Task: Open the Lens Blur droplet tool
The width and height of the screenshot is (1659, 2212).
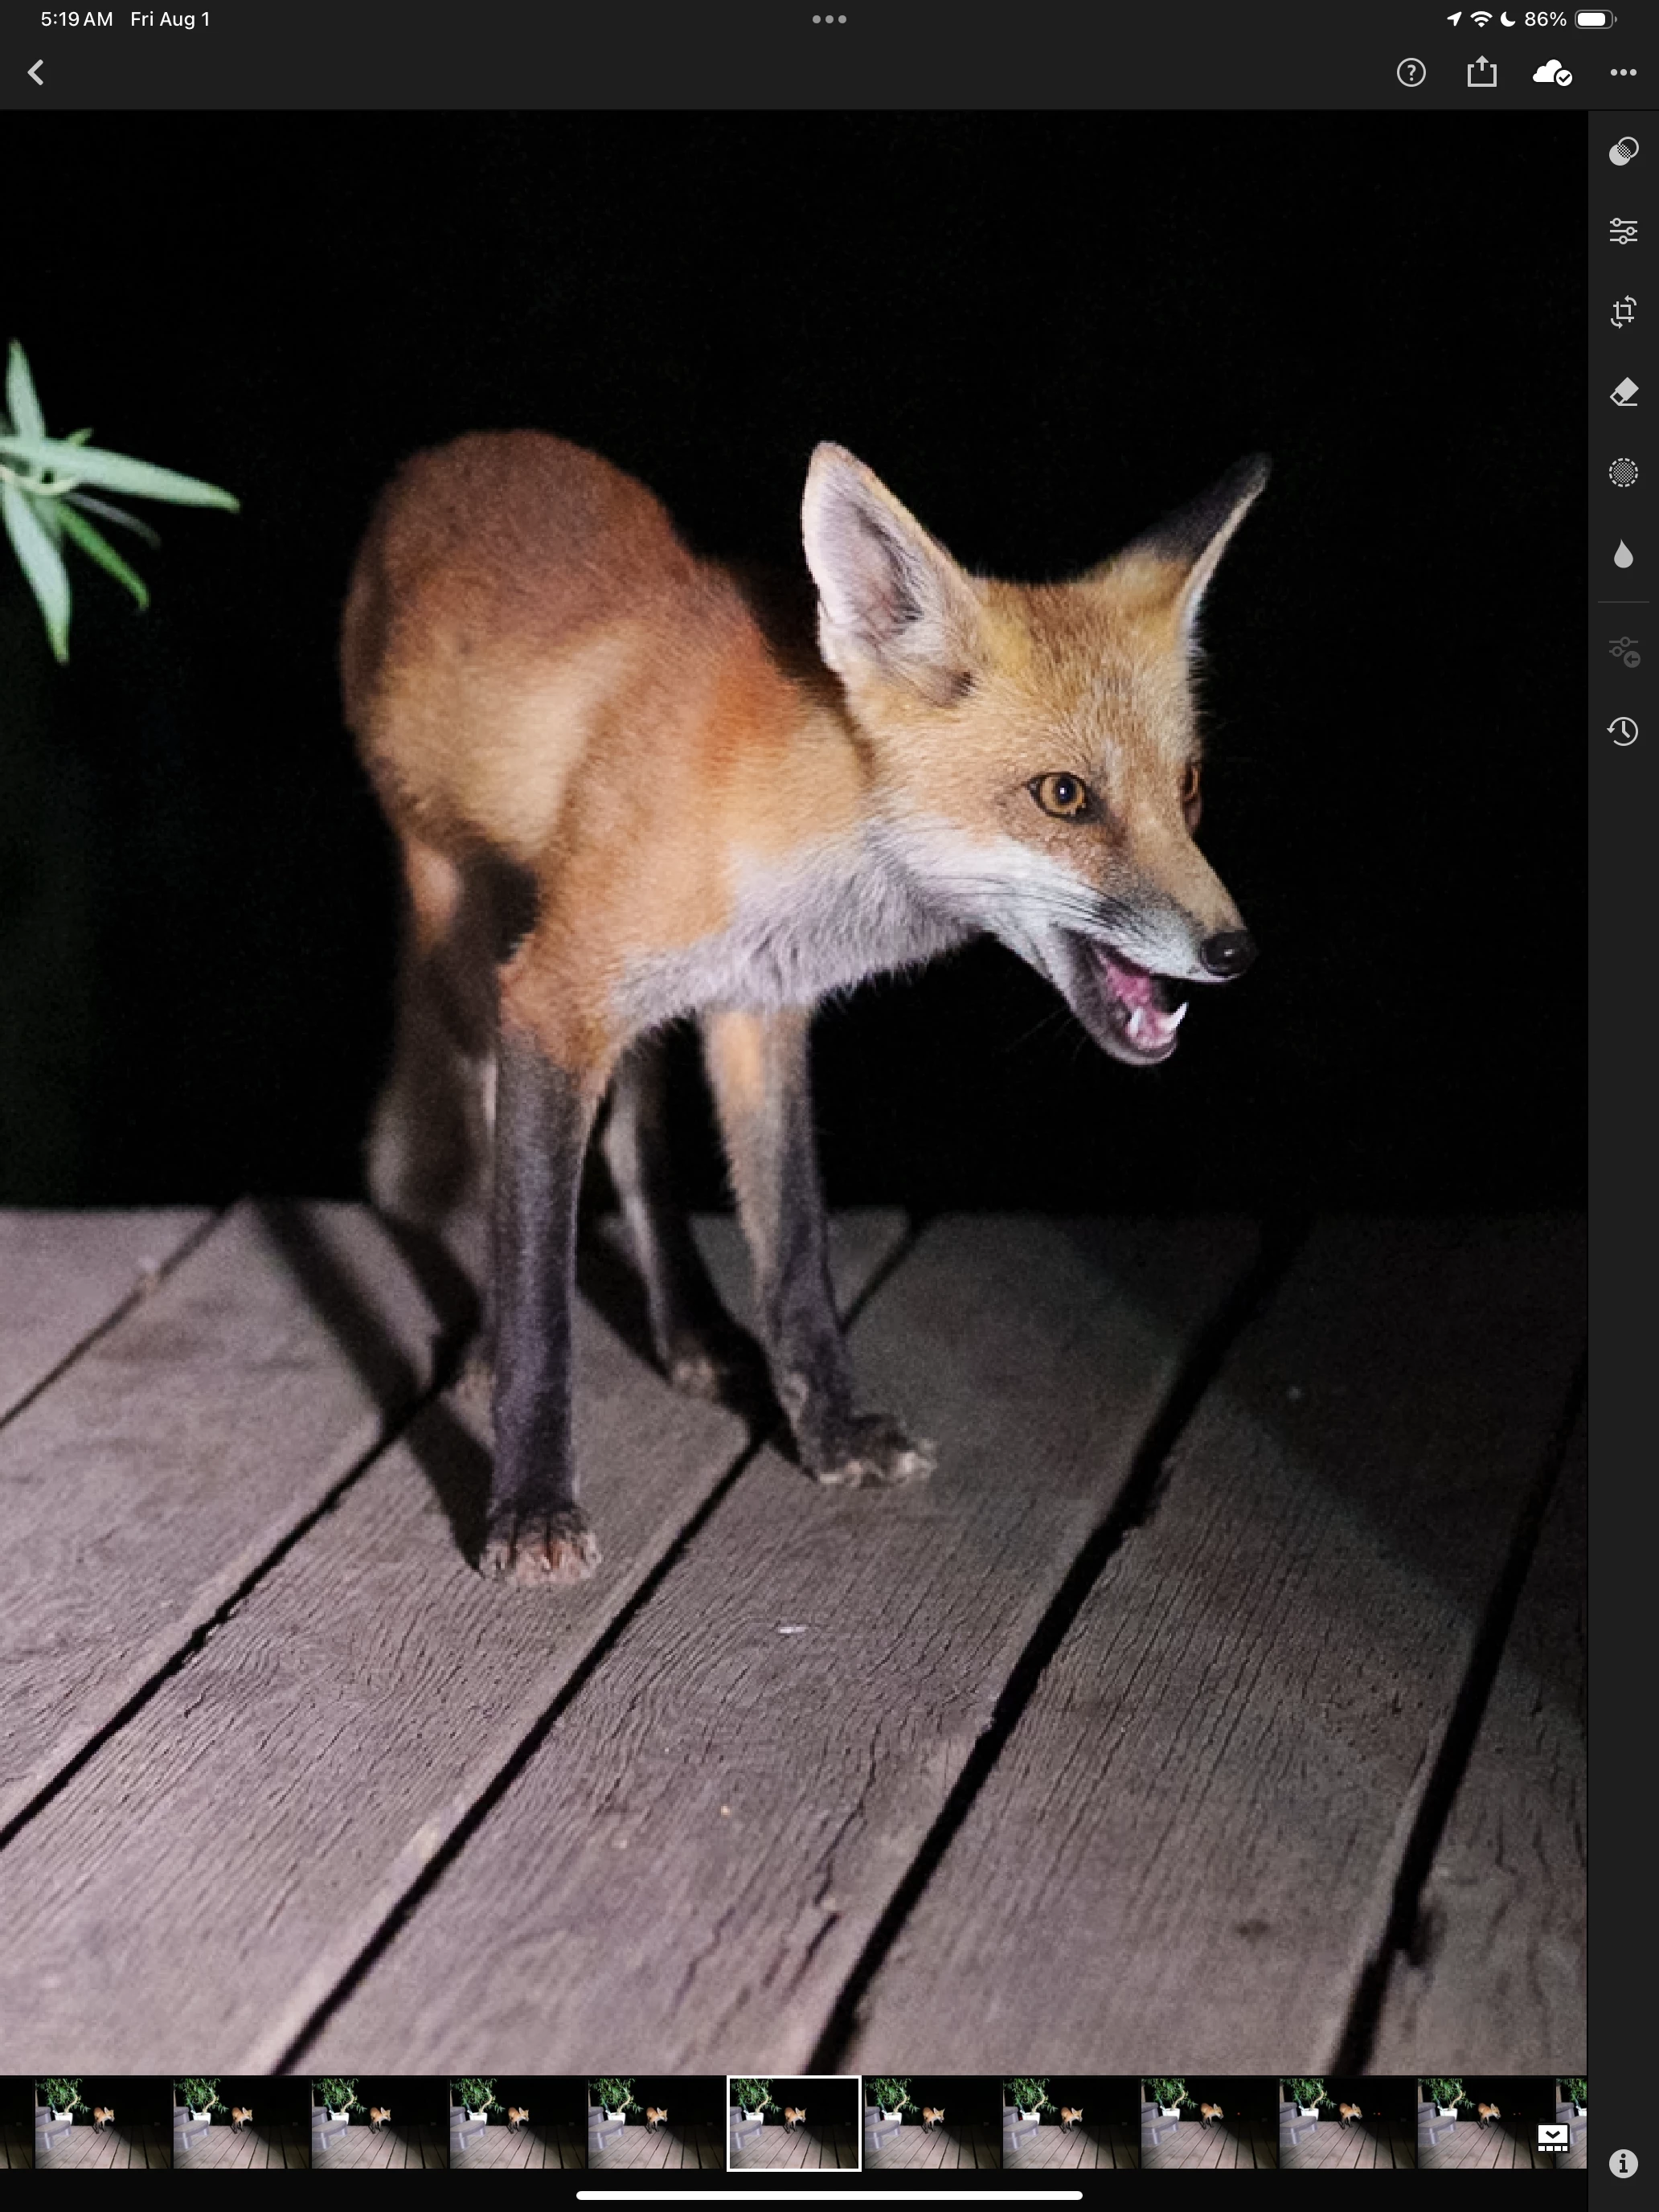Action: pyautogui.click(x=1623, y=554)
